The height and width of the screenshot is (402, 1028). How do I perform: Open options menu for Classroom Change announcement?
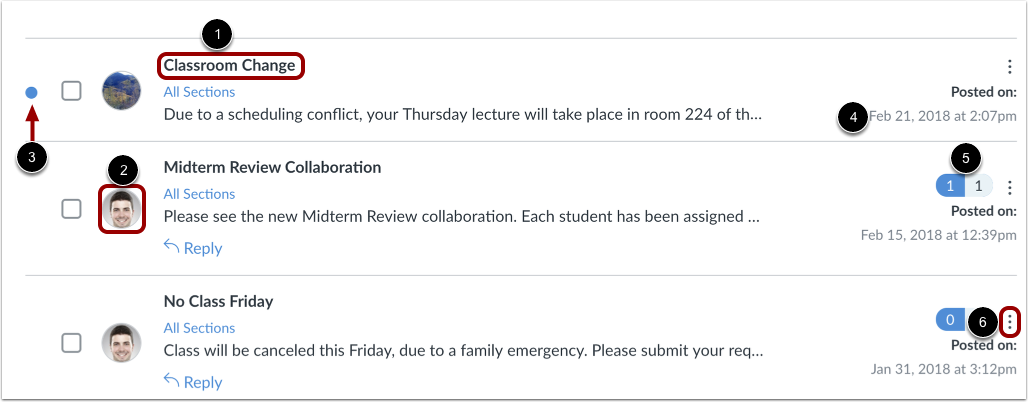click(1010, 66)
